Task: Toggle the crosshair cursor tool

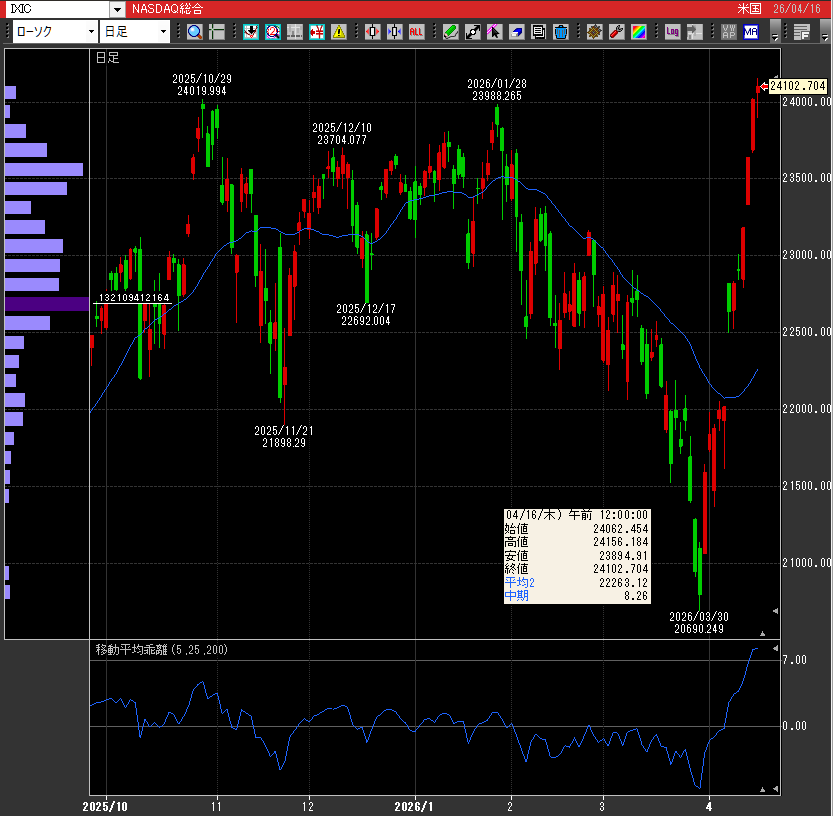Action: click(217, 32)
